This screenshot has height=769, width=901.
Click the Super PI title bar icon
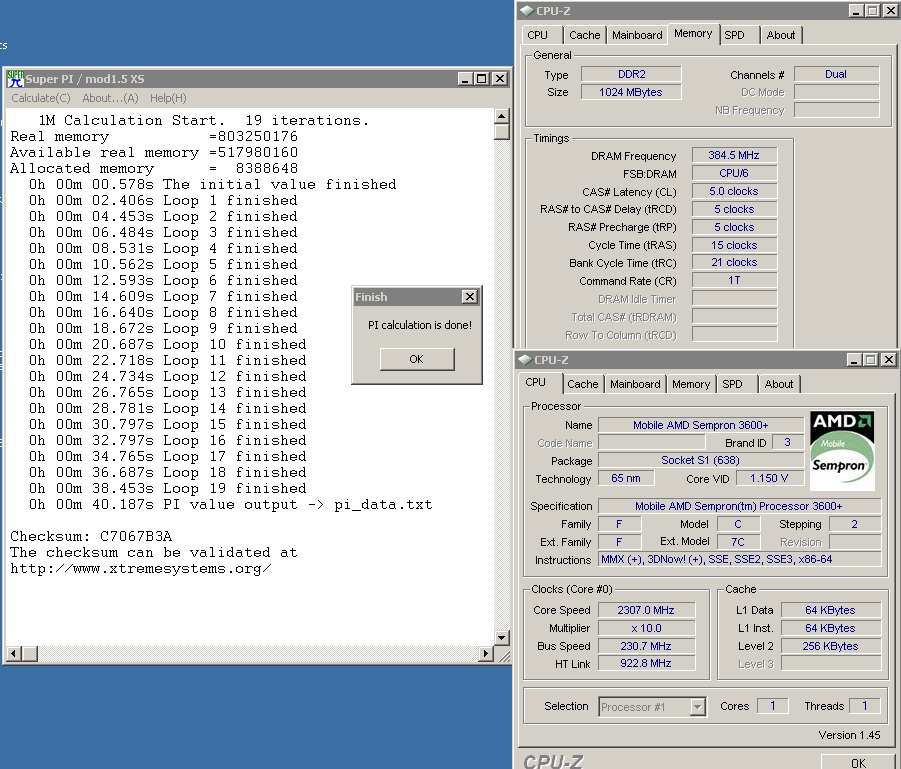tap(16, 79)
